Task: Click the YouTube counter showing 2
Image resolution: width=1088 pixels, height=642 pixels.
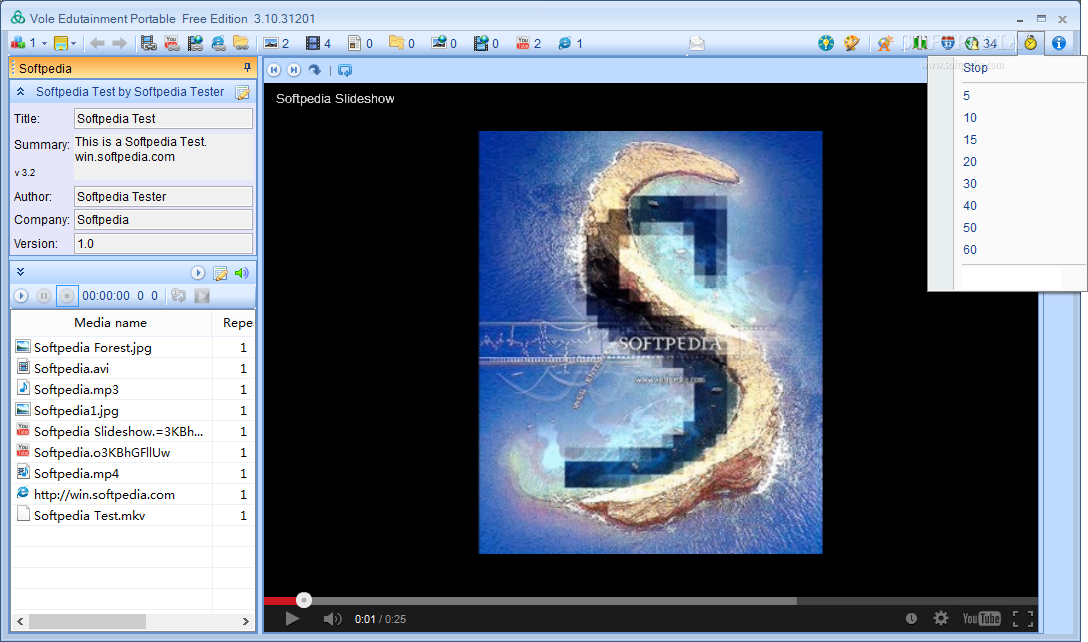Action: pyautogui.click(x=528, y=44)
